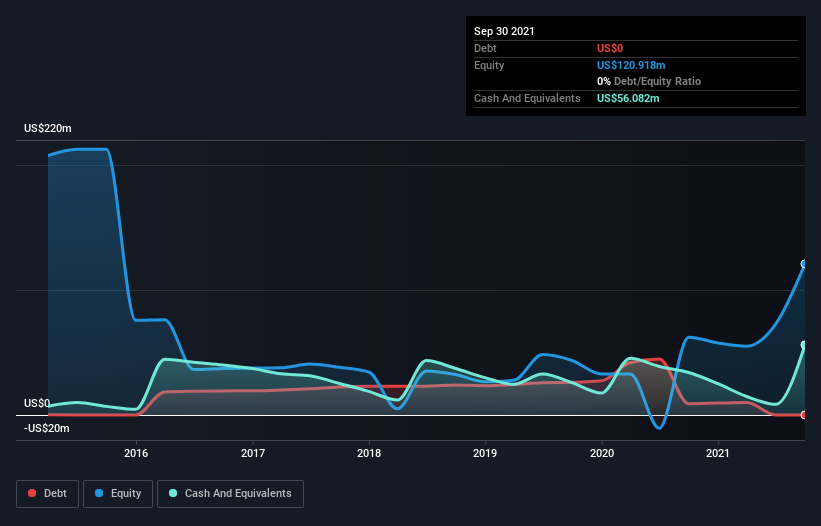Image resolution: width=821 pixels, height=526 pixels.
Task: Click the Equity label in the tooltip
Action: [x=489, y=65]
